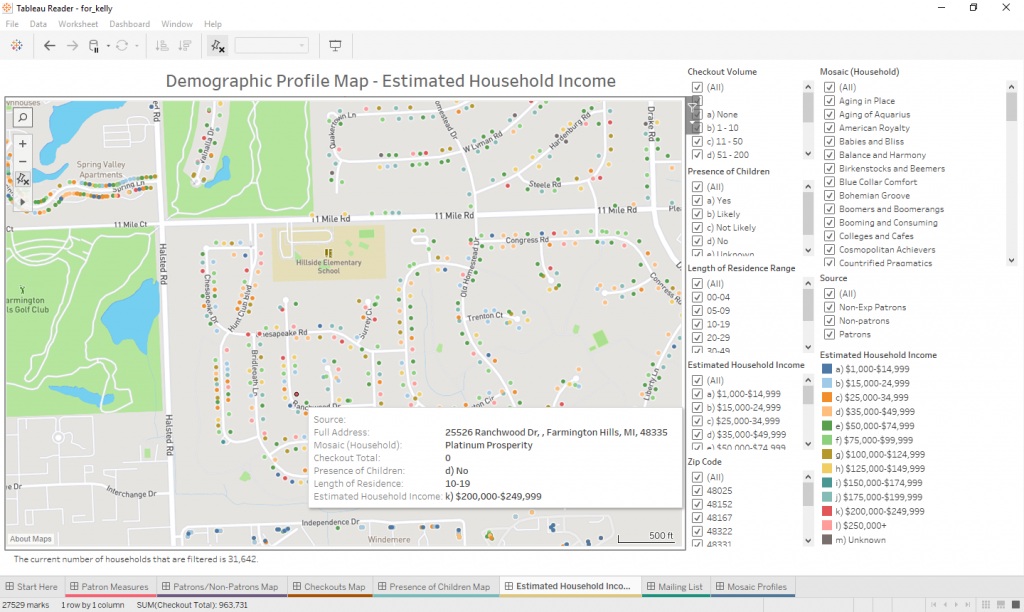Select the map search magnifier tool
The height and width of the screenshot is (612, 1024).
click(22, 117)
